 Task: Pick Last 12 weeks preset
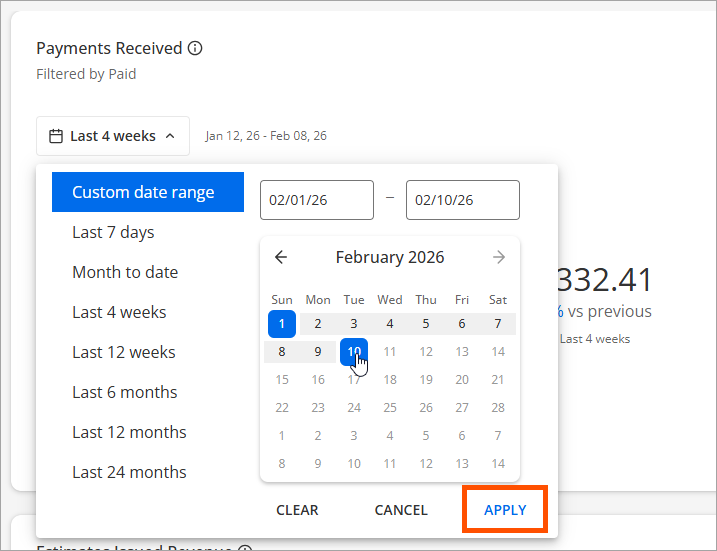pyautogui.click(x=124, y=352)
